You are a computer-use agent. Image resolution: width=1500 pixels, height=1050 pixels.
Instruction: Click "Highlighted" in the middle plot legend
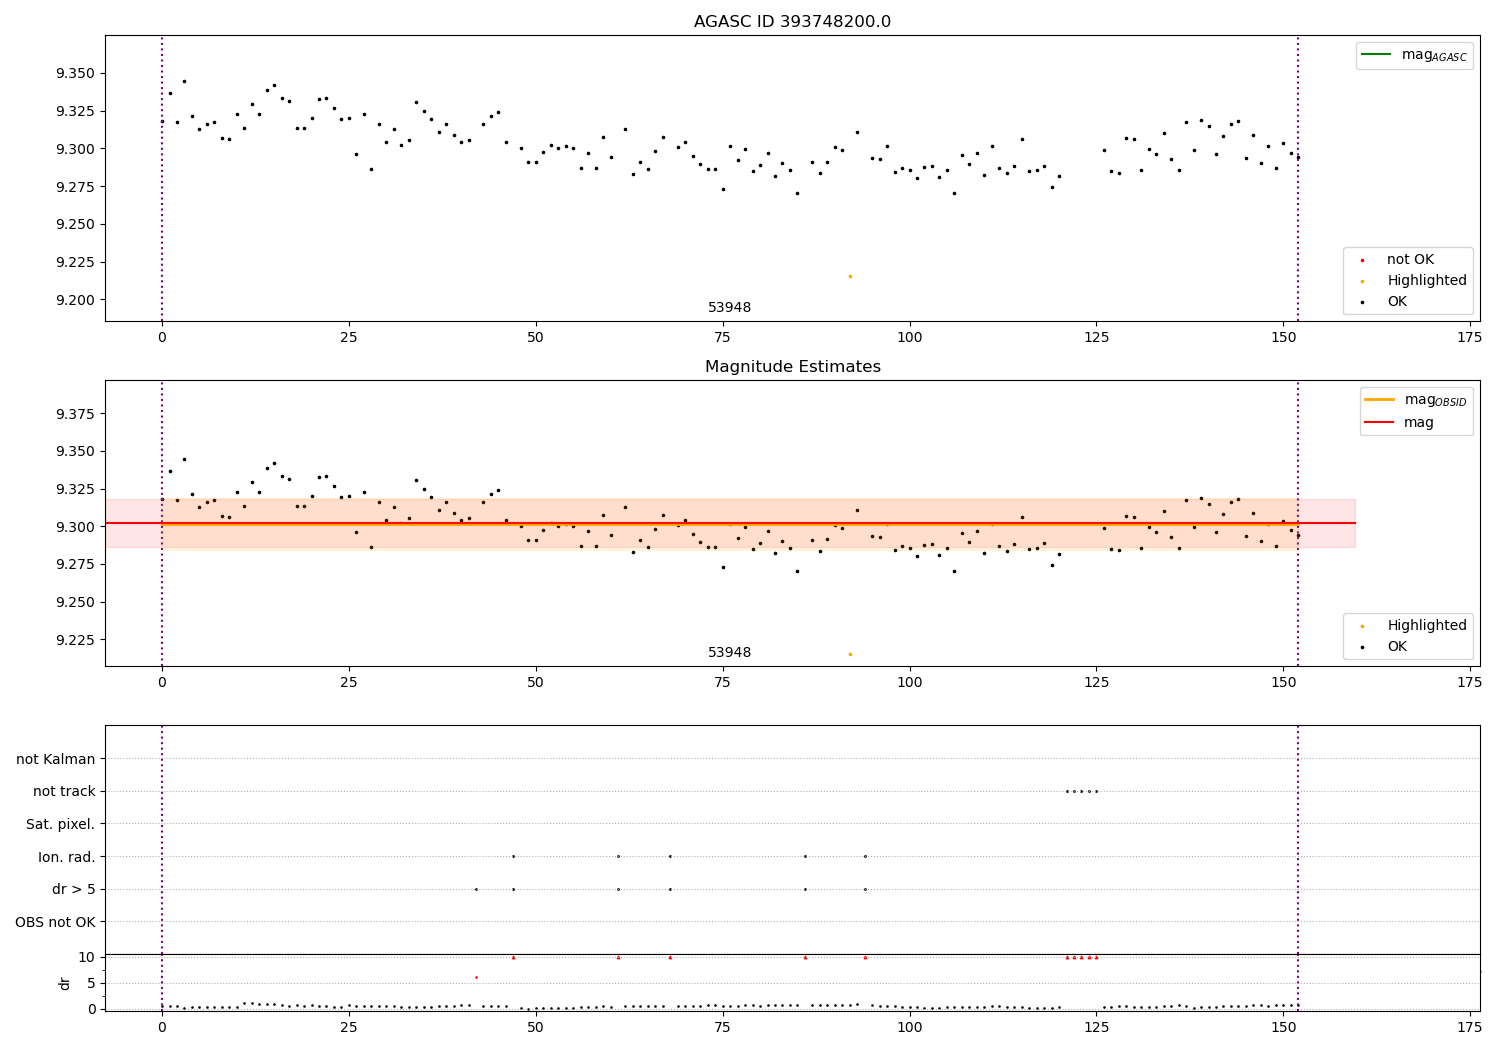pyautogui.click(x=1426, y=626)
